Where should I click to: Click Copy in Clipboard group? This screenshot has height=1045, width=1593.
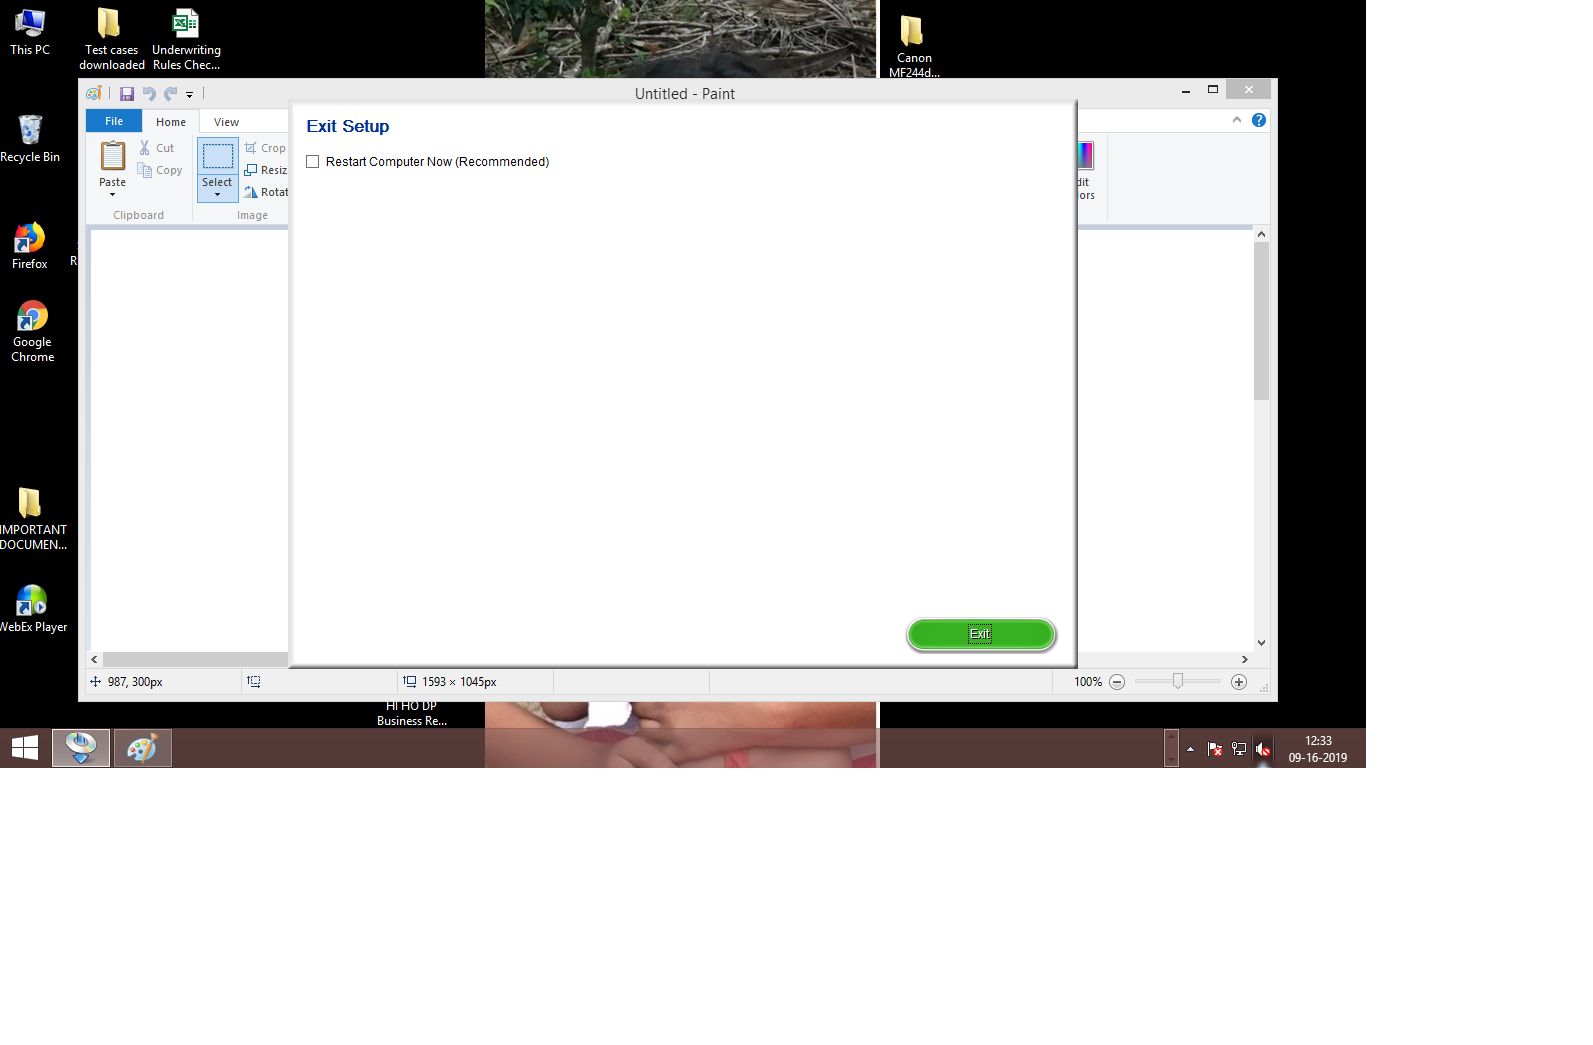(160, 170)
